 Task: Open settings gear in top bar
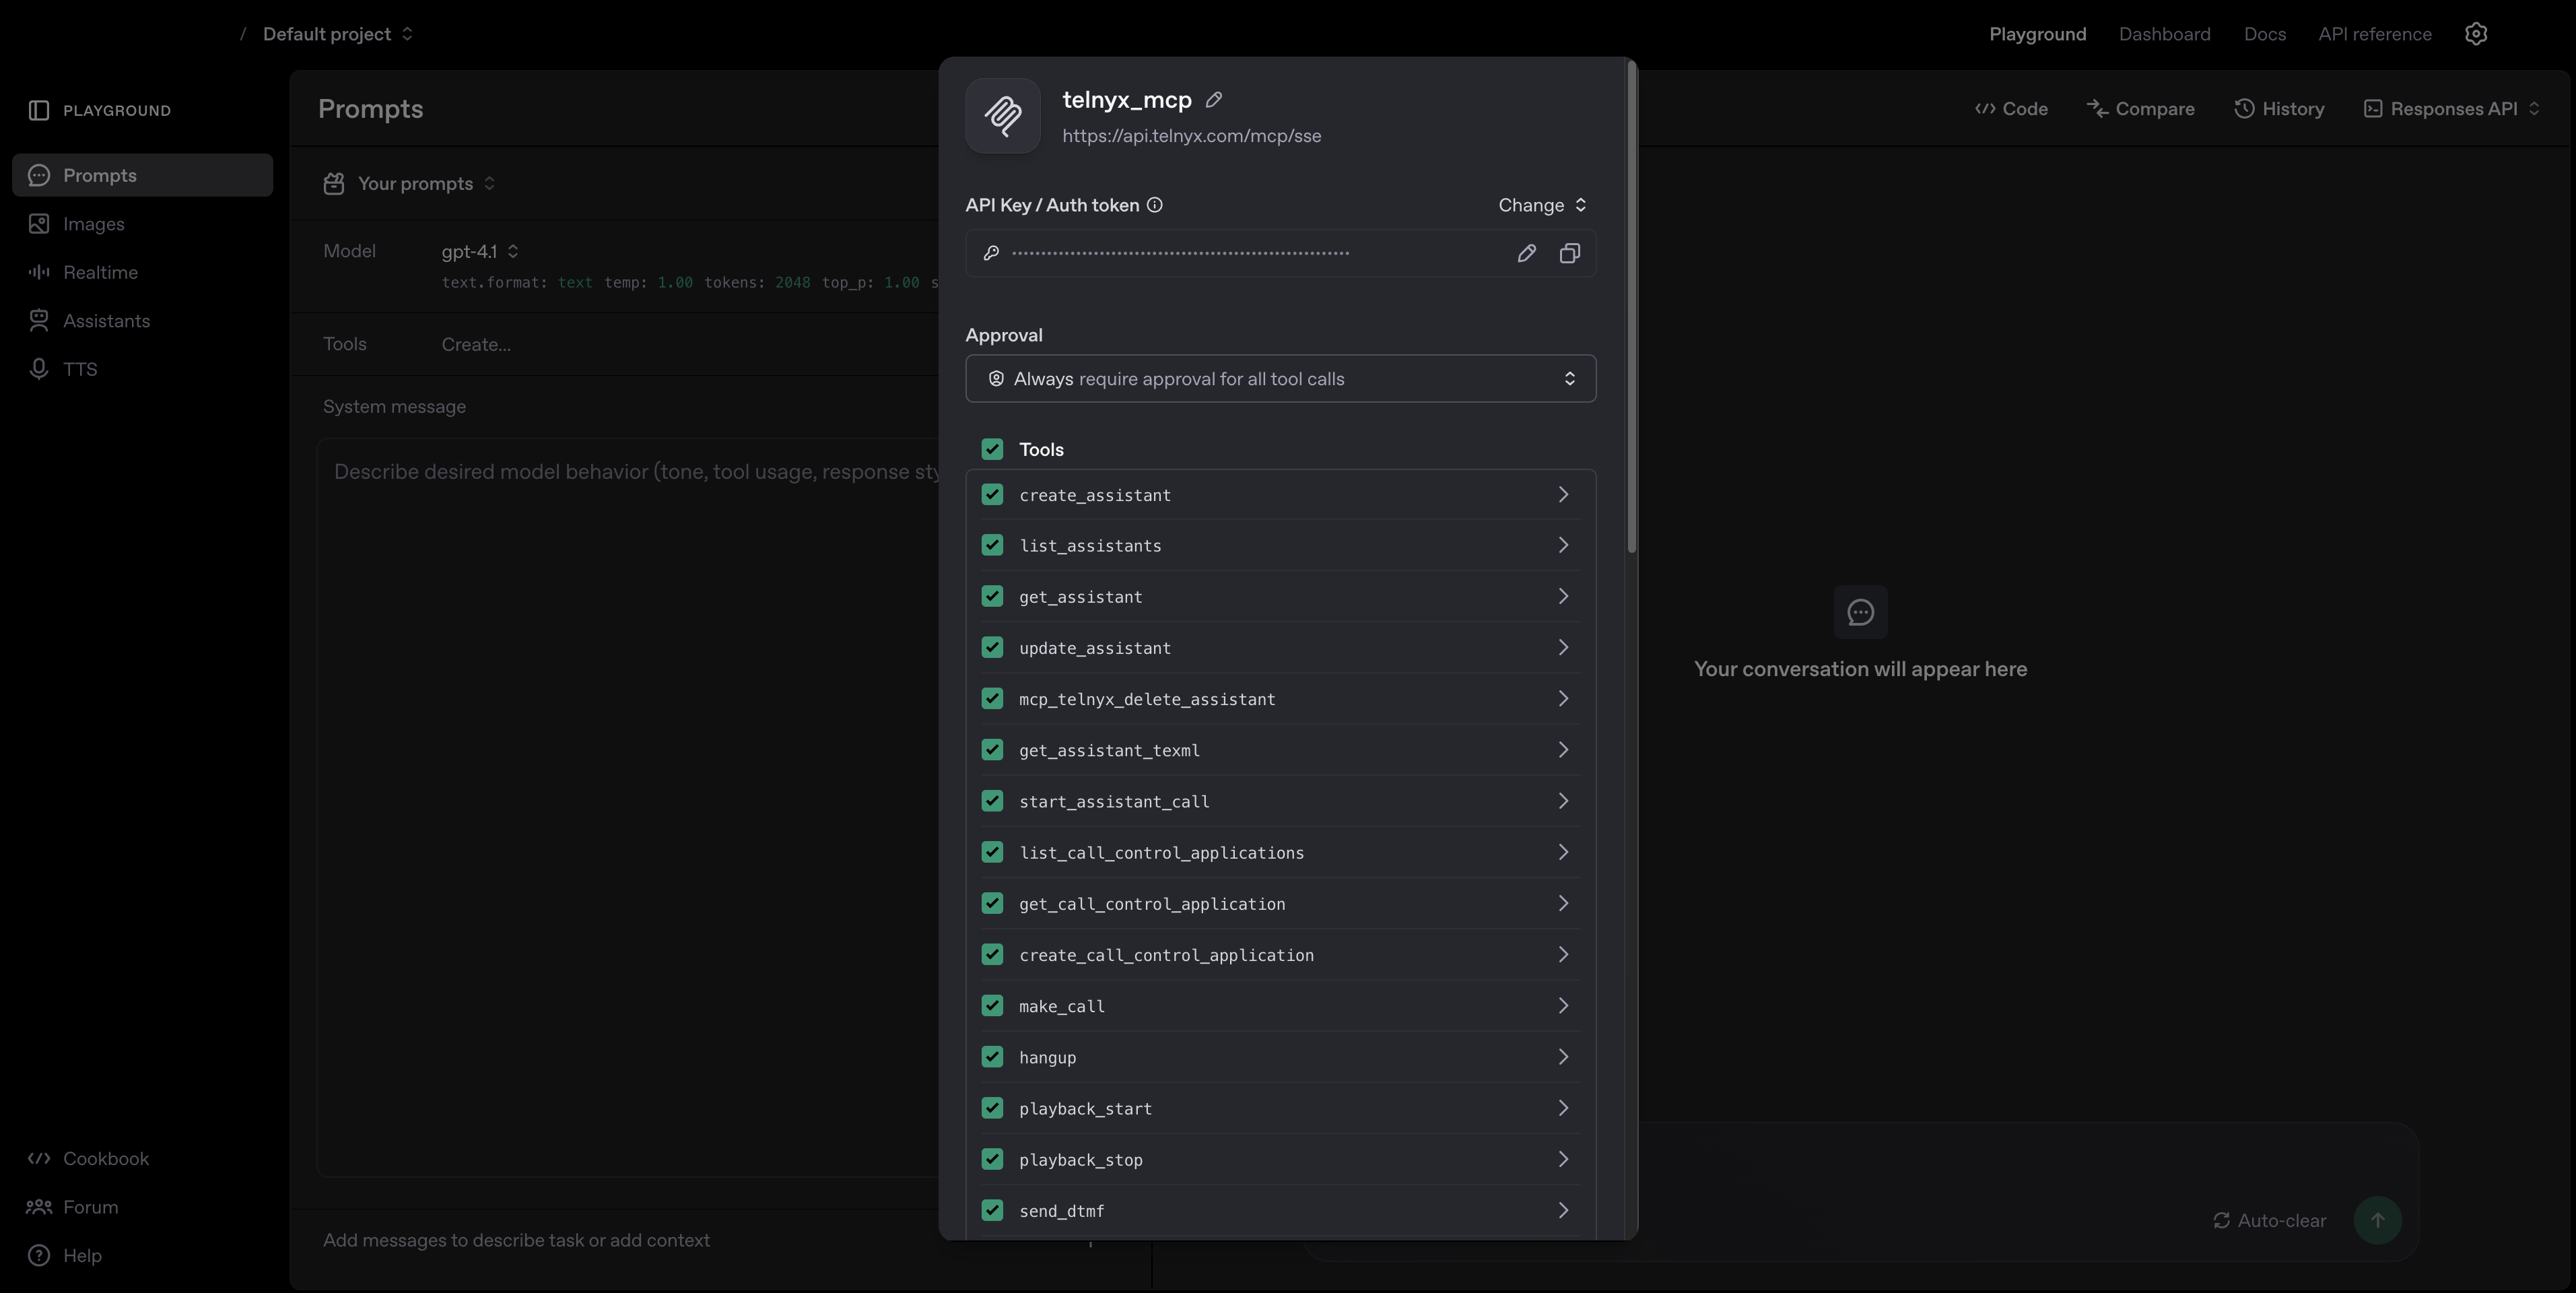coord(2475,34)
